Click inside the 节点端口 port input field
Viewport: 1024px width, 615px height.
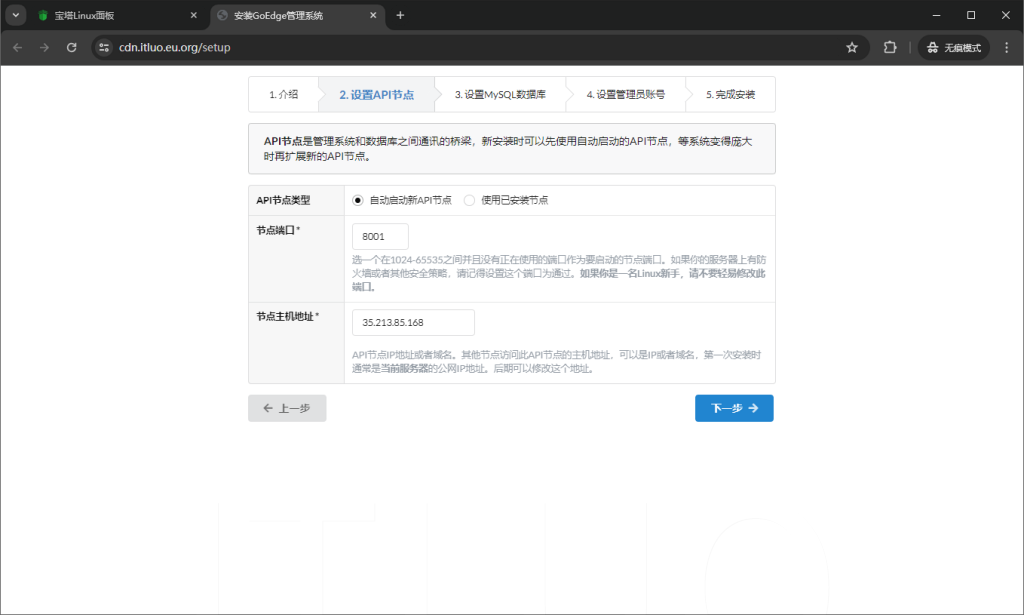[x=379, y=236]
